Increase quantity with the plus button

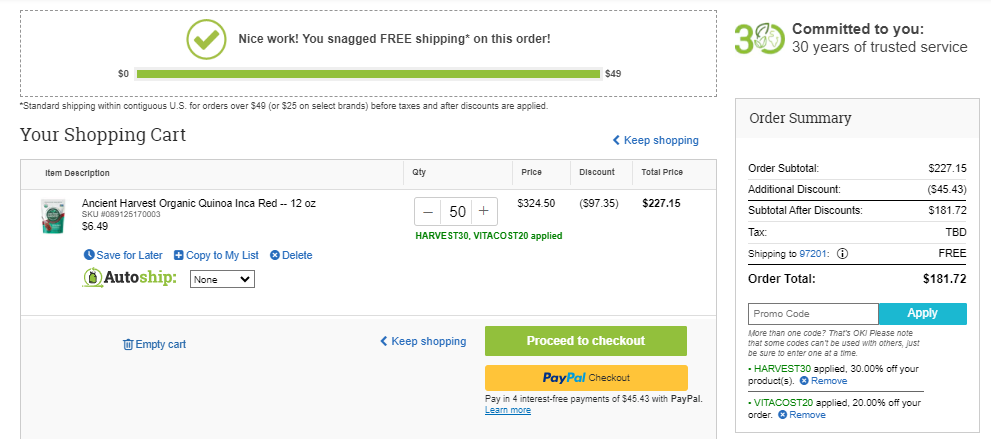[483, 212]
